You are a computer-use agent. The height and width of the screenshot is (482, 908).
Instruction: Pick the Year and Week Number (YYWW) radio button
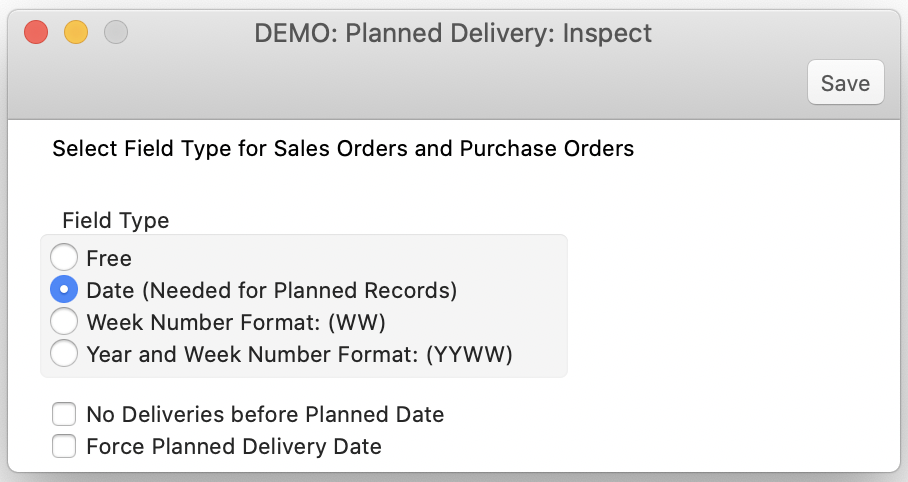(x=64, y=354)
